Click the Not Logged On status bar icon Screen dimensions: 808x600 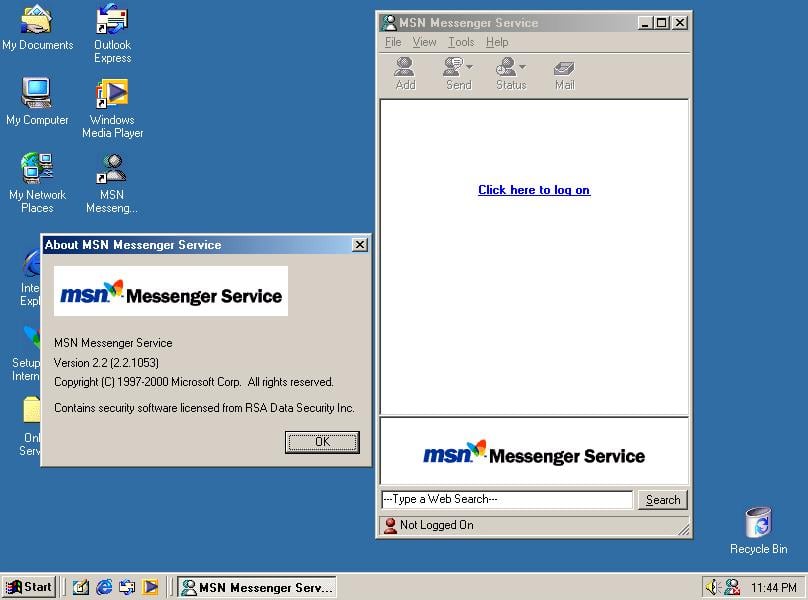click(390, 524)
